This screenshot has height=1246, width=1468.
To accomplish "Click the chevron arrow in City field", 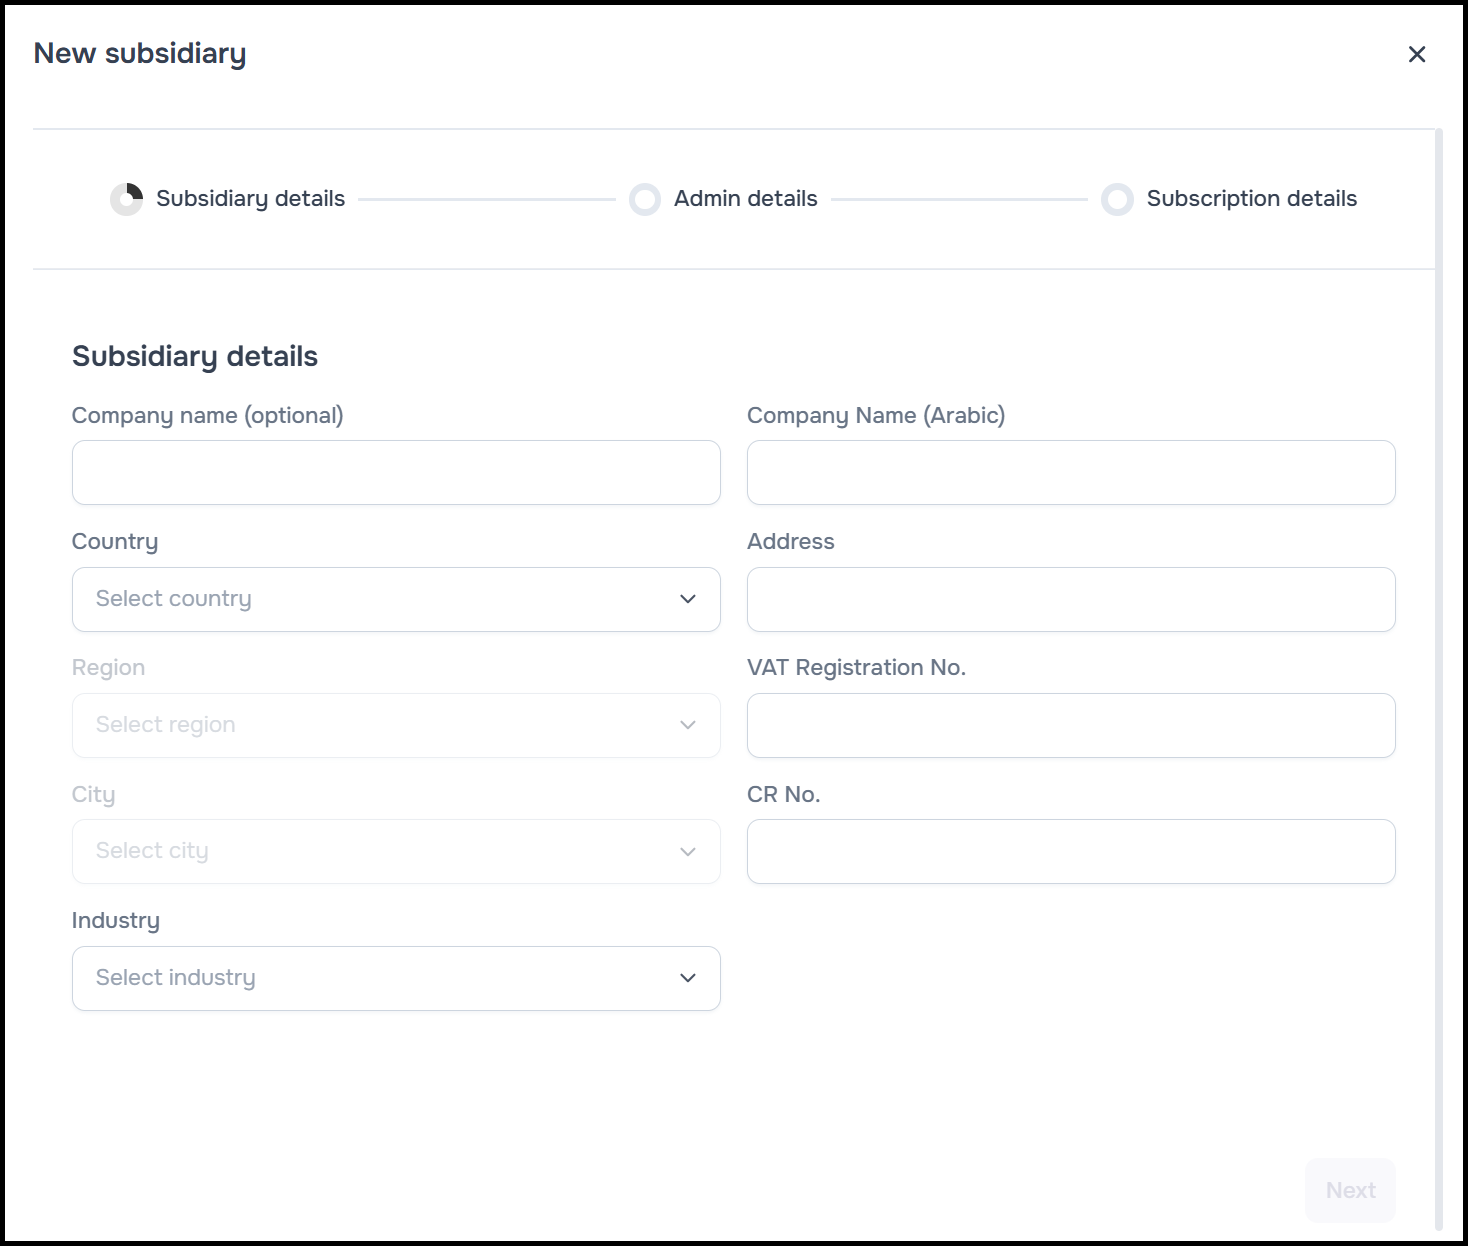I will [688, 852].
